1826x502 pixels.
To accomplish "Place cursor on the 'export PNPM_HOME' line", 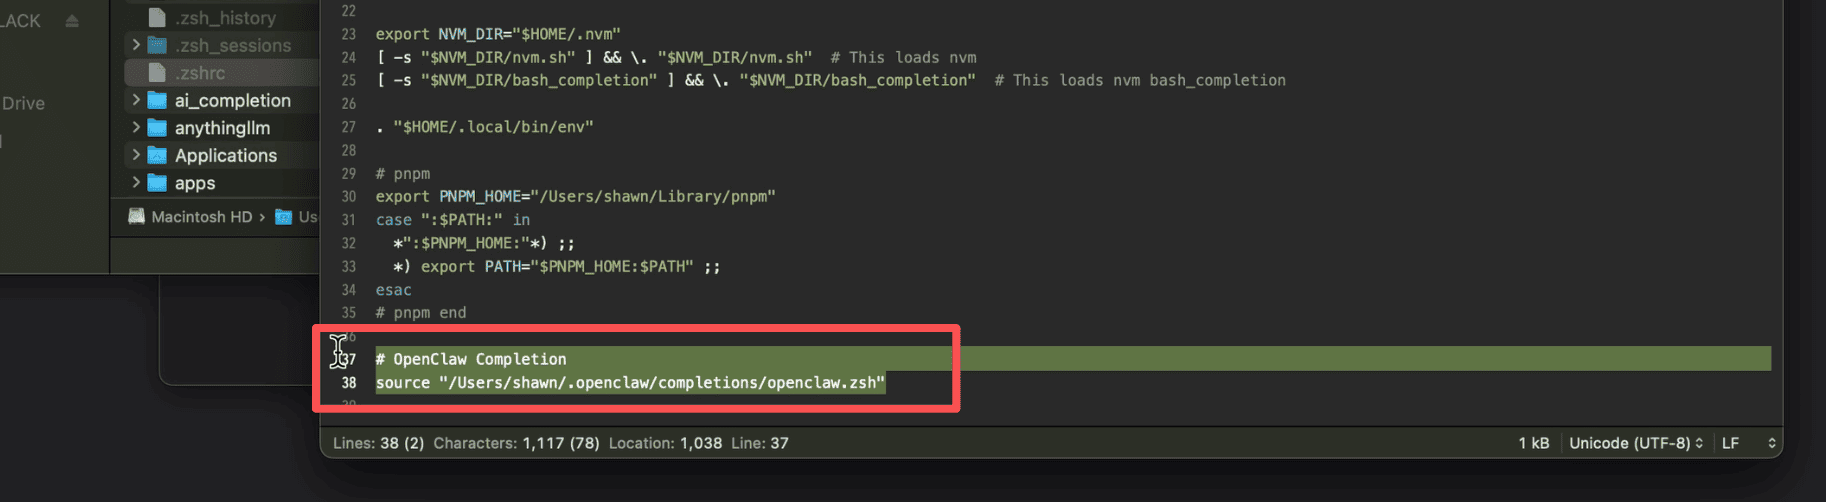I will coord(575,197).
